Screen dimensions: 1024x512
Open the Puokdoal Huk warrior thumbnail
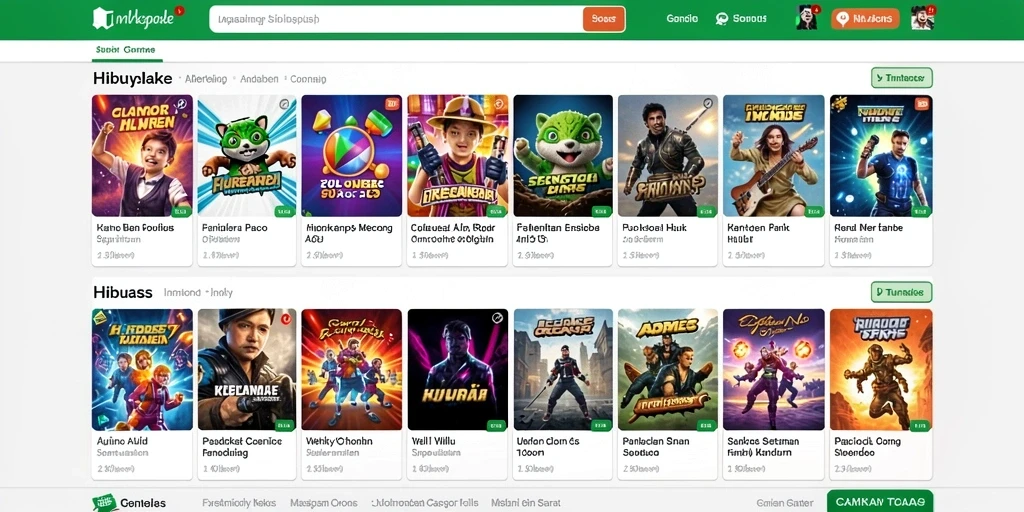tap(667, 155)
